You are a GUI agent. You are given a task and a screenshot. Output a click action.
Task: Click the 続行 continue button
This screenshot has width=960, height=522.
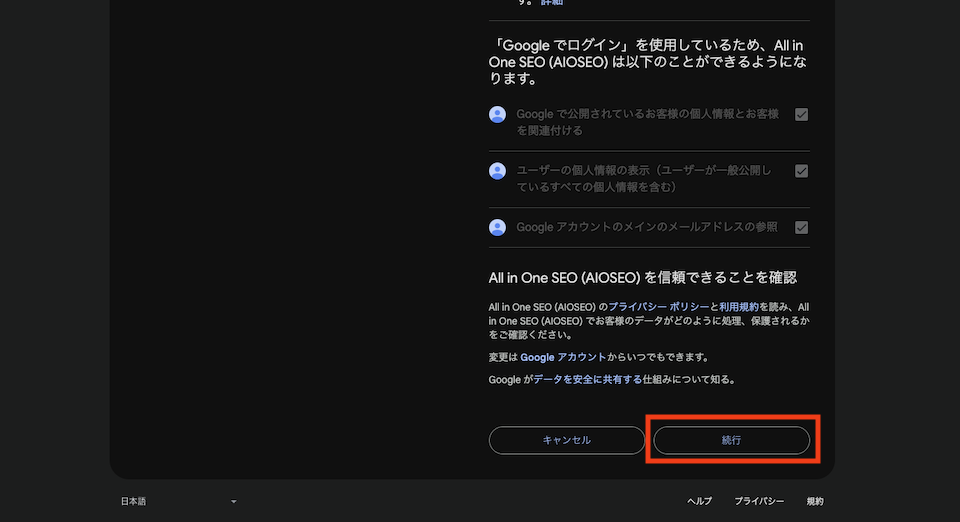coord(731,440)
